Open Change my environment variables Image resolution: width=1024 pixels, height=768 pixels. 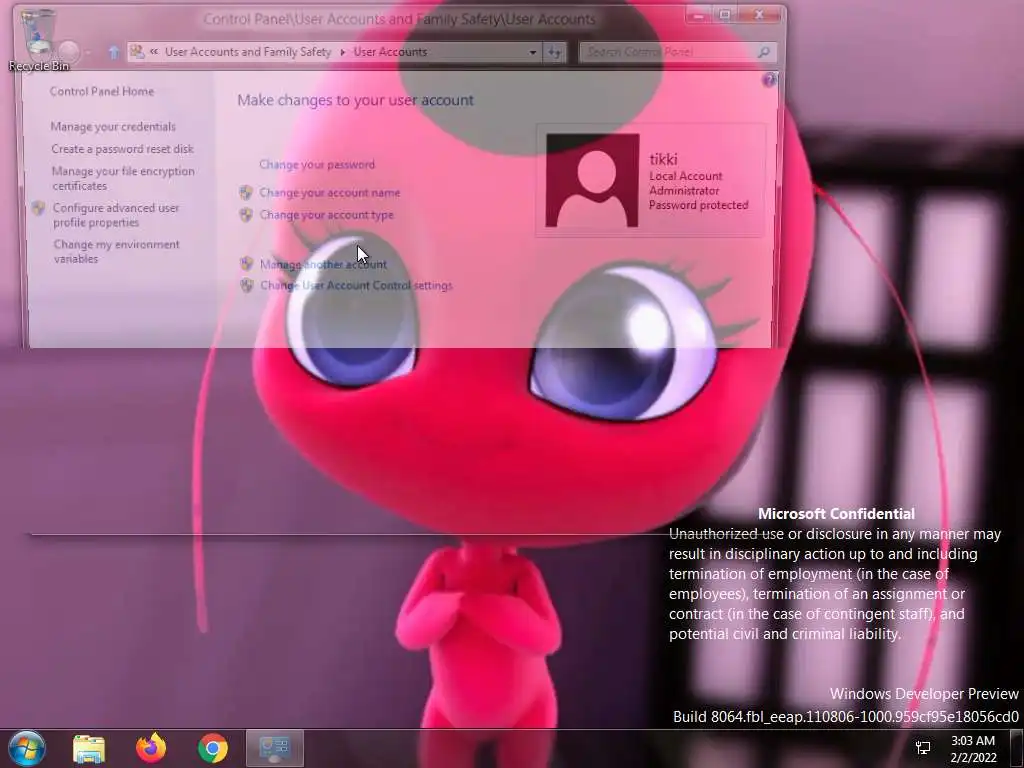(116, 251)
